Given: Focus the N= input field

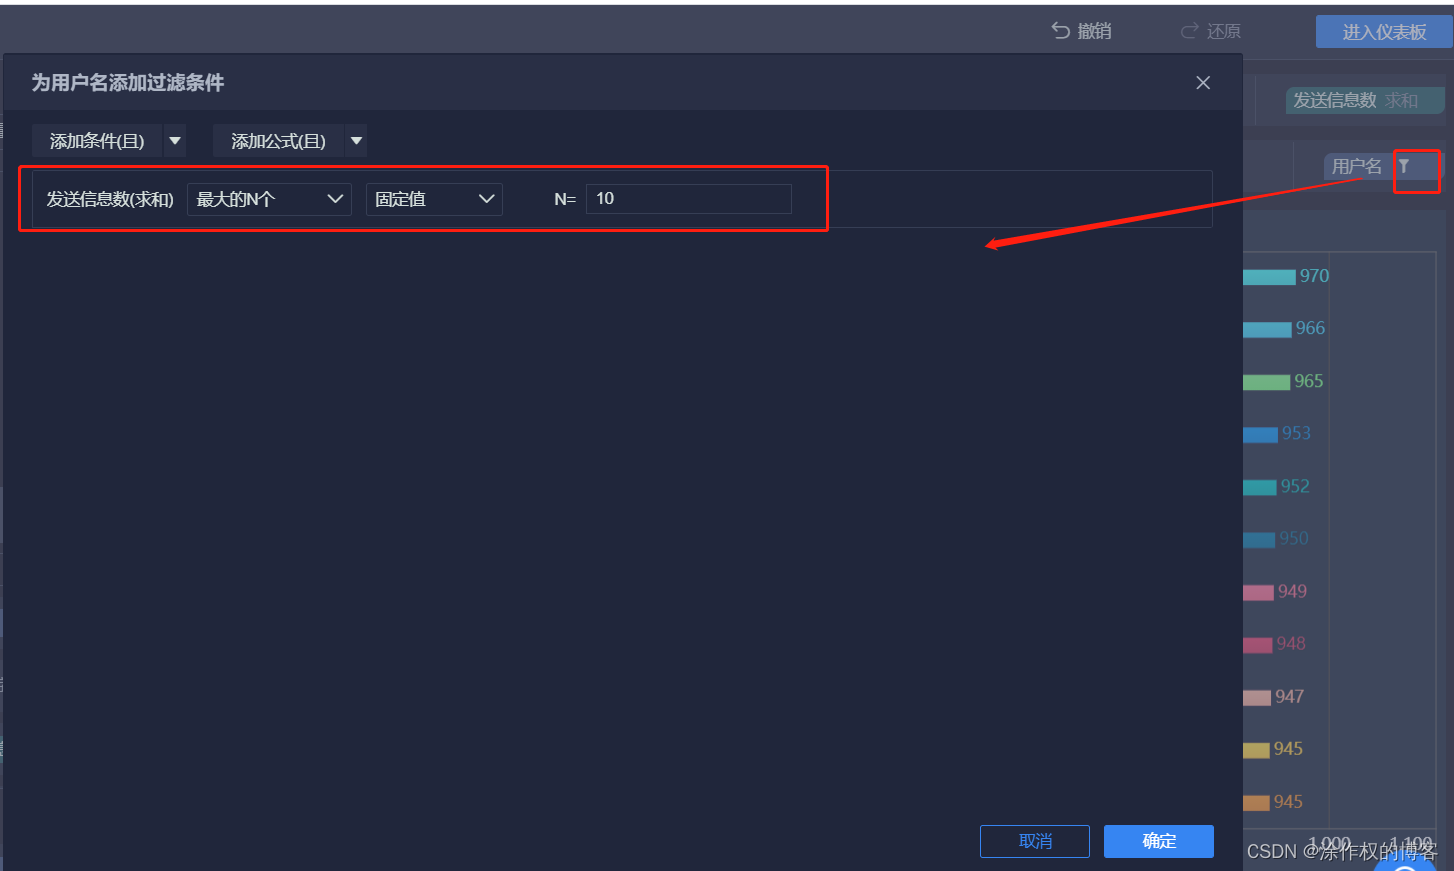Looking at the screenshot, I should [689, 198].
